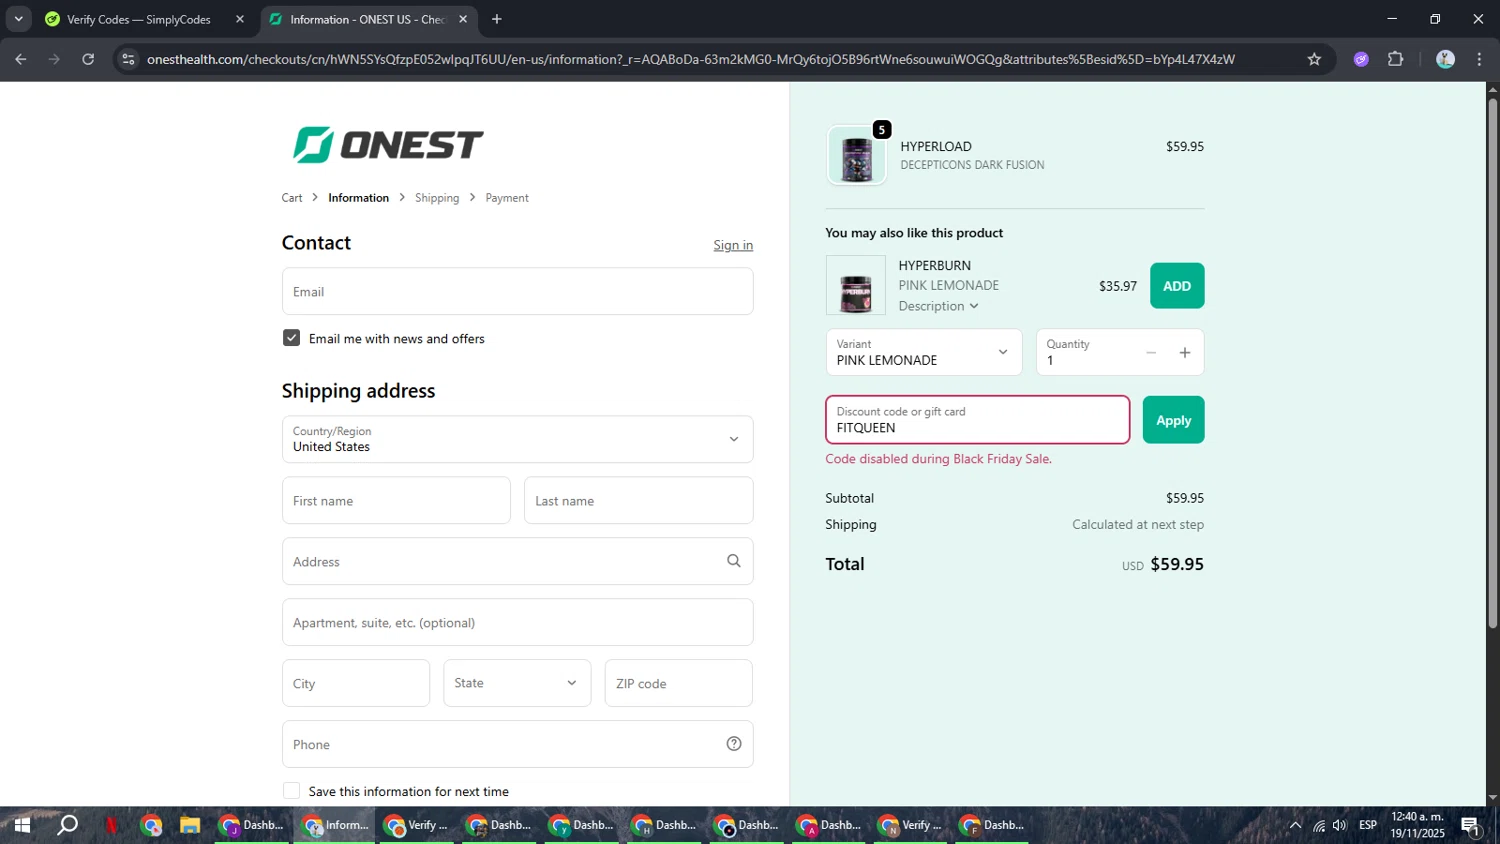Open the State dropdown
The height and width of the screenshot is (844, 1500).
(x=517, y=683)
